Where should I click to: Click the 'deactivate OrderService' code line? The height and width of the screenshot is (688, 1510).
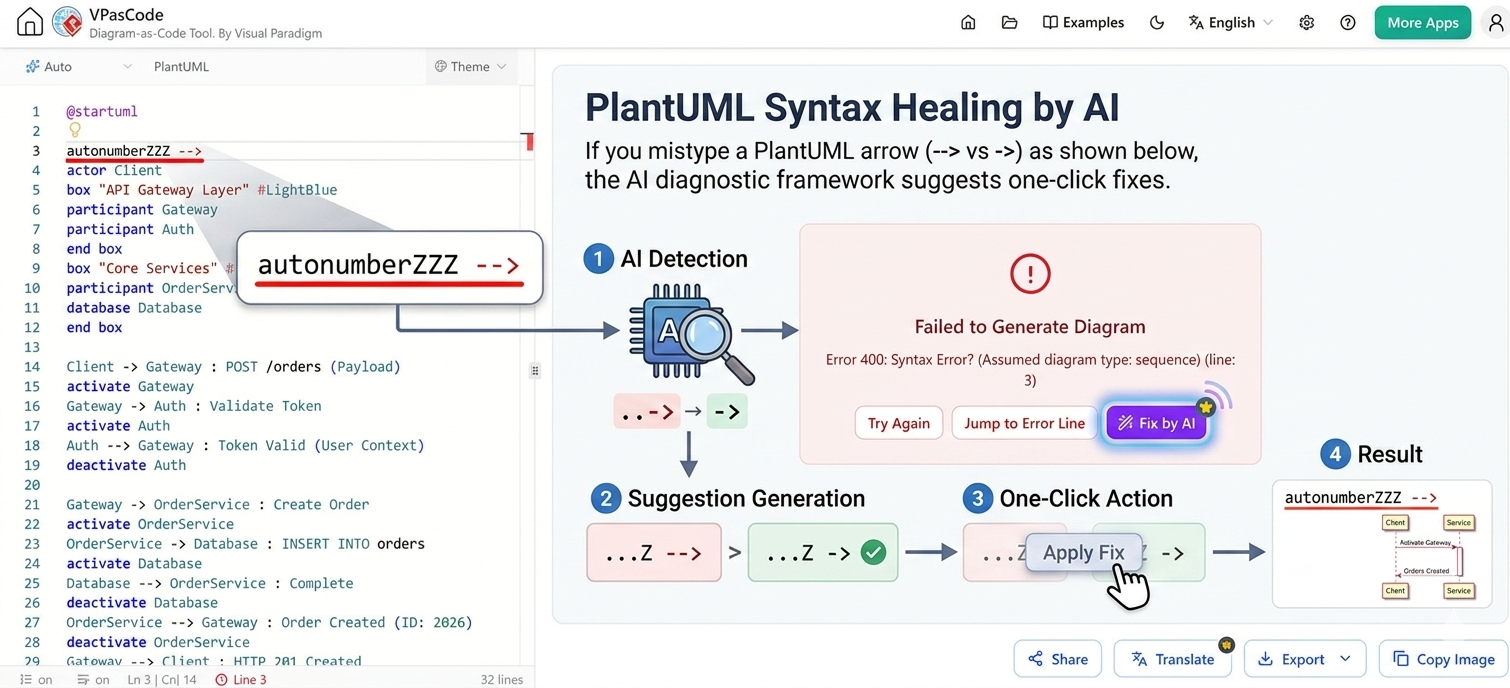[158, 642]
